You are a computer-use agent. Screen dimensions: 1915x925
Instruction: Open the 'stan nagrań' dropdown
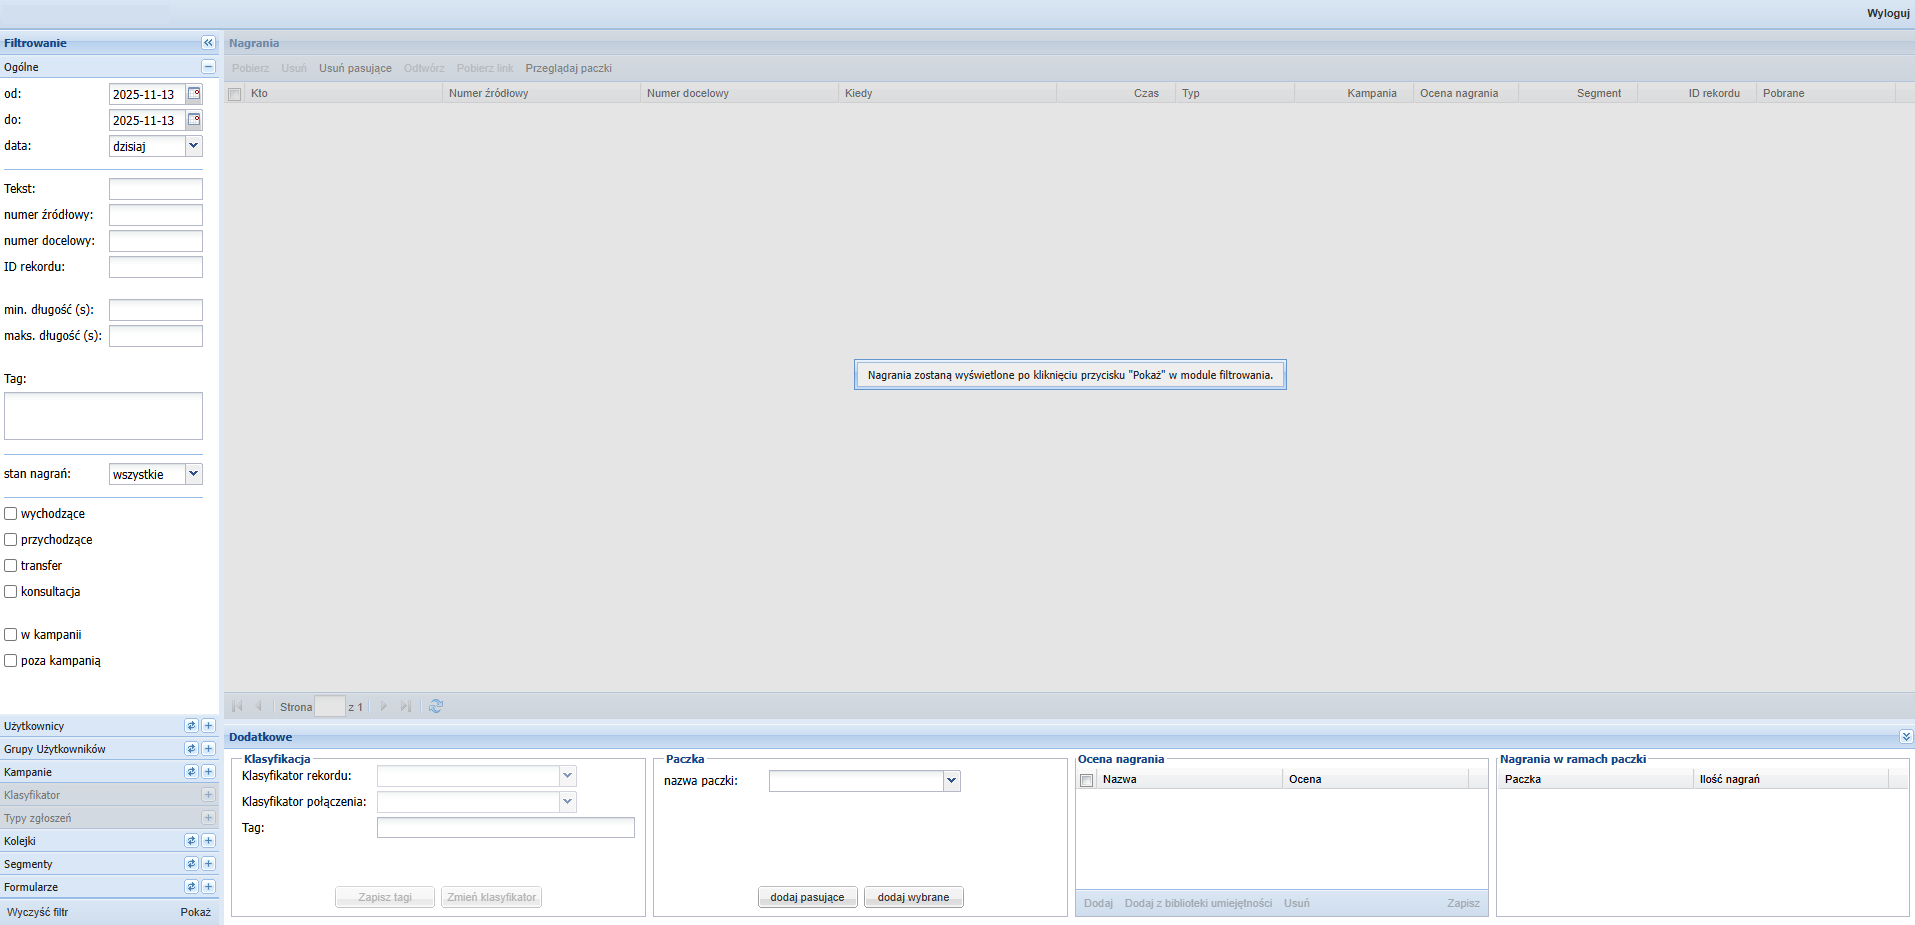tap(194, 474)
